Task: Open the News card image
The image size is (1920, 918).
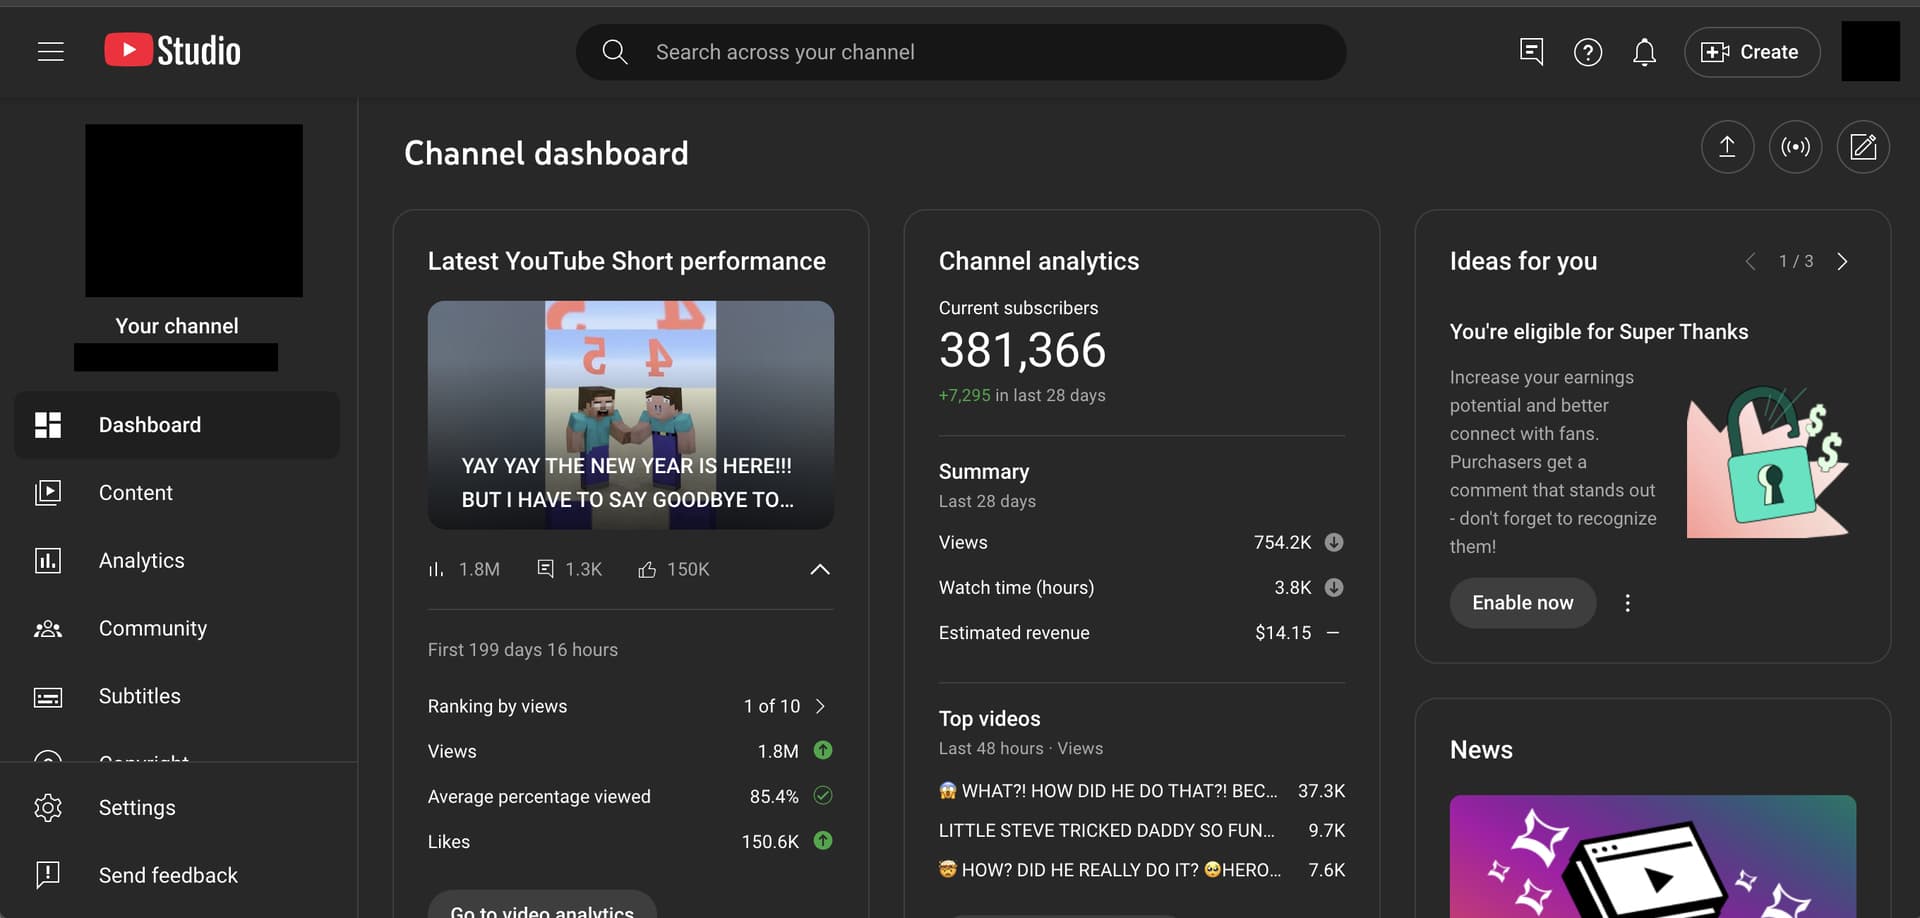Action: (1653, 856)
